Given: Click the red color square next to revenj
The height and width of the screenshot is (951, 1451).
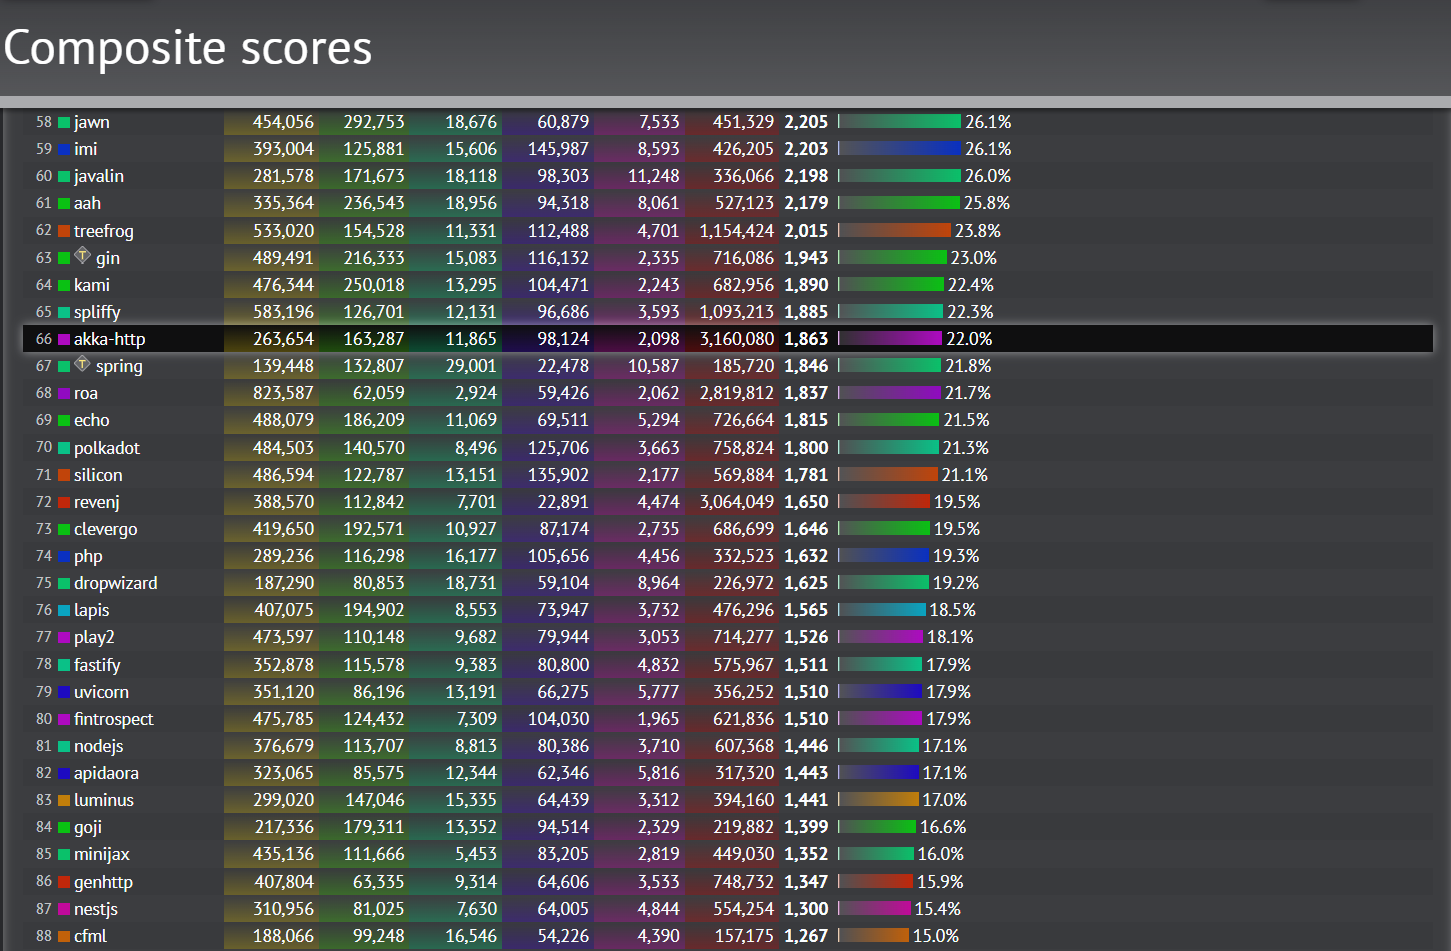Looking at the screenshot, I should [64, 502].
